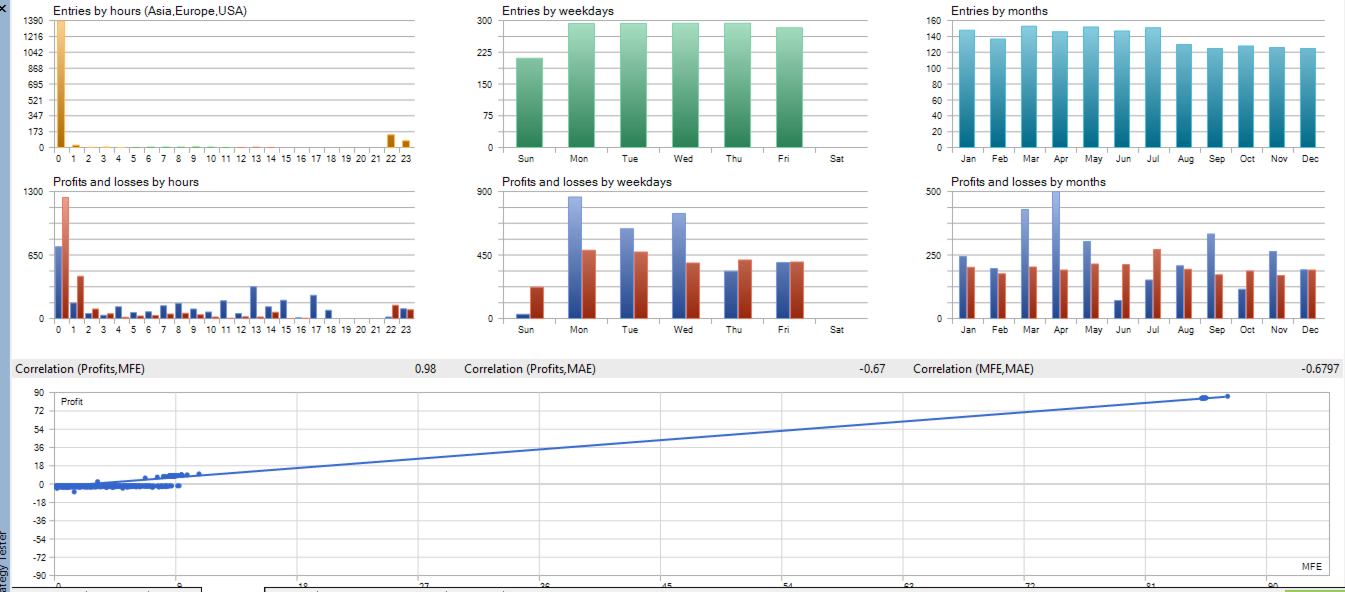1345x592 pixels.
Task: Click the rightmost point on the regression line
Action: tap(1227, 397)
